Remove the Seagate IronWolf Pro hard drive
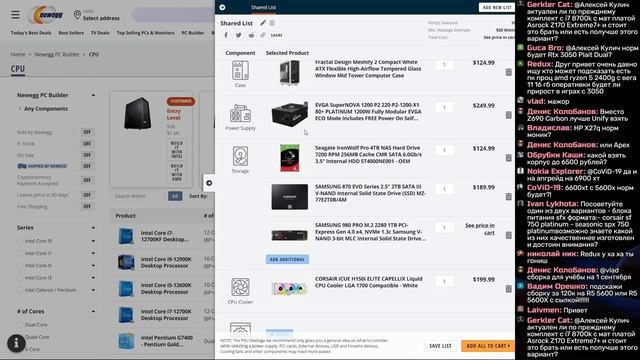 point(508,158)
